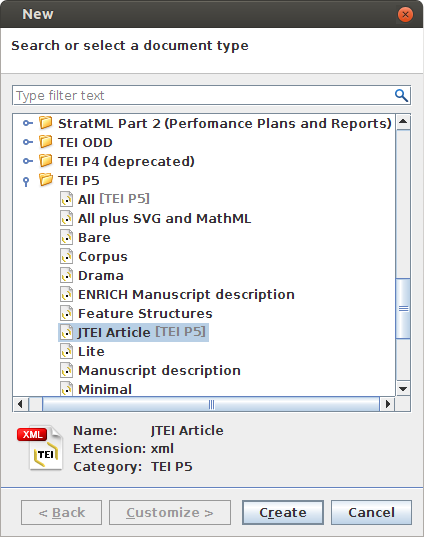The width and height of the screenshot is (424, 537).
Task: Click the TEI P4 (deprecated) folder icon
Action: (46, 161)
